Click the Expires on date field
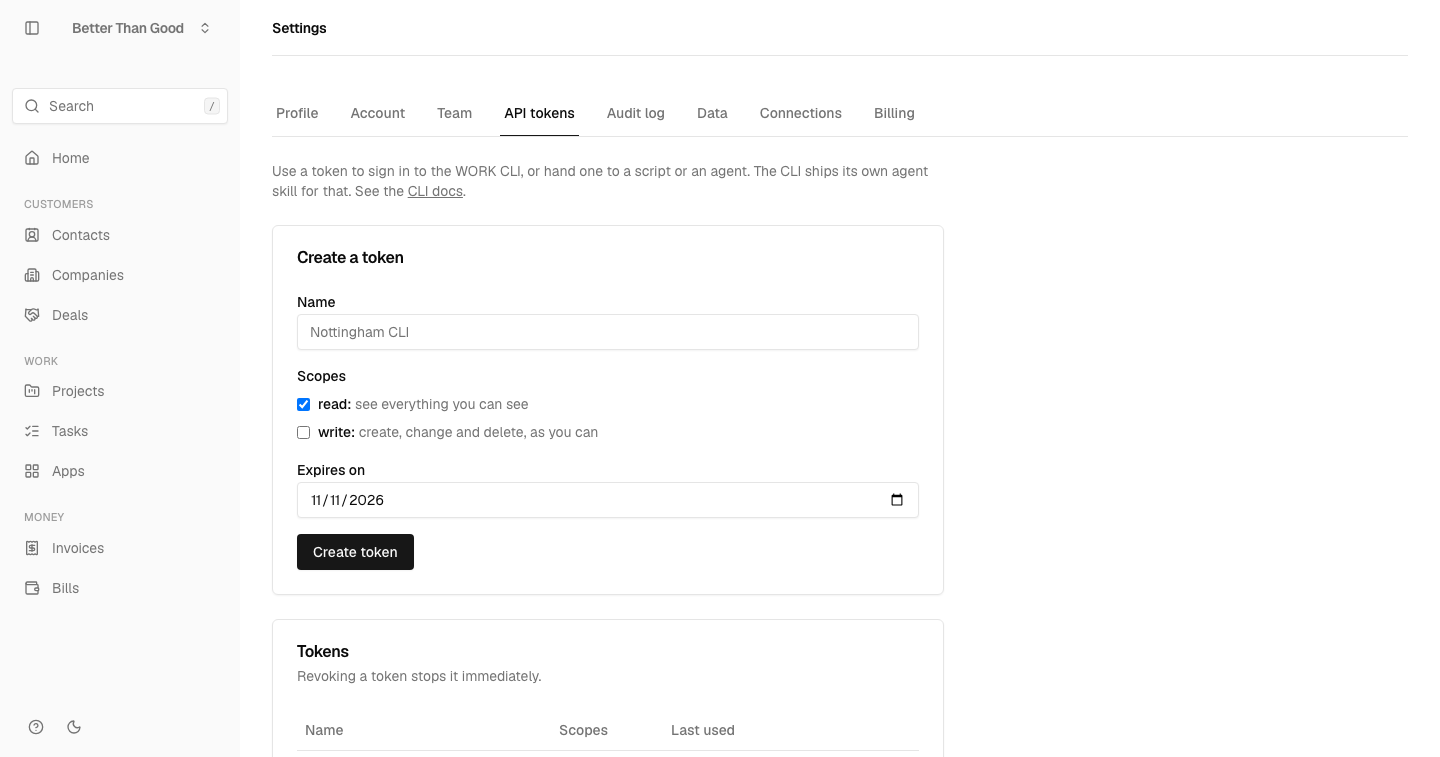Viewport: 1440px width, 757px height. click(608, 500)
